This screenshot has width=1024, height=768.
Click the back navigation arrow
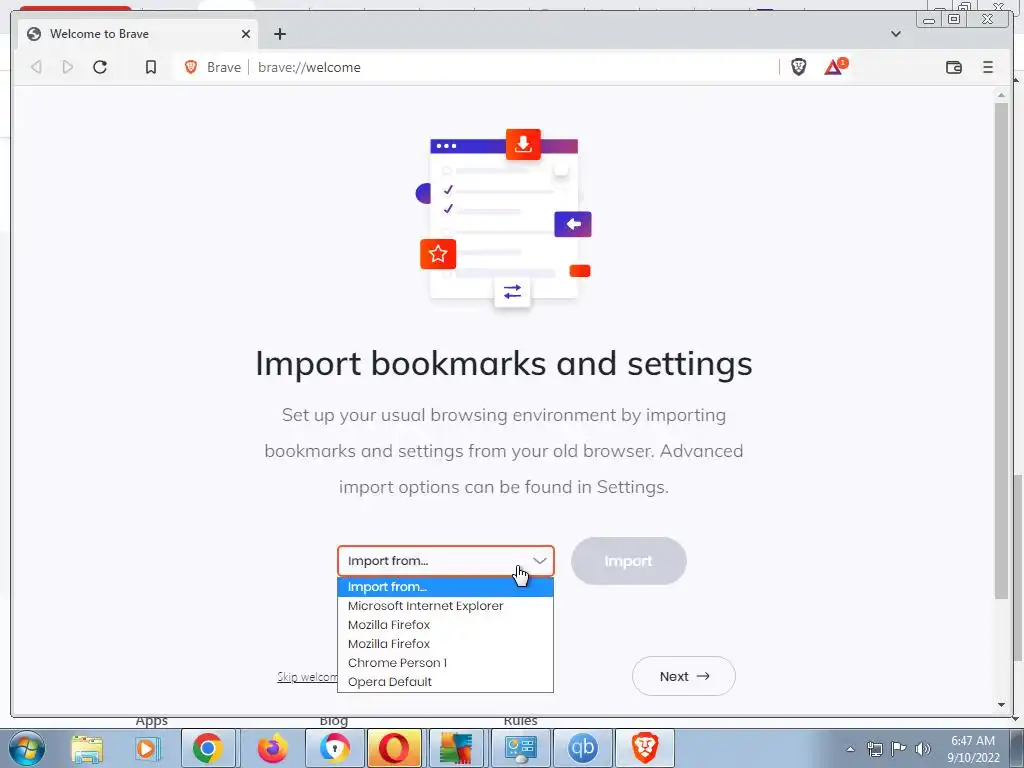(37, 67)
